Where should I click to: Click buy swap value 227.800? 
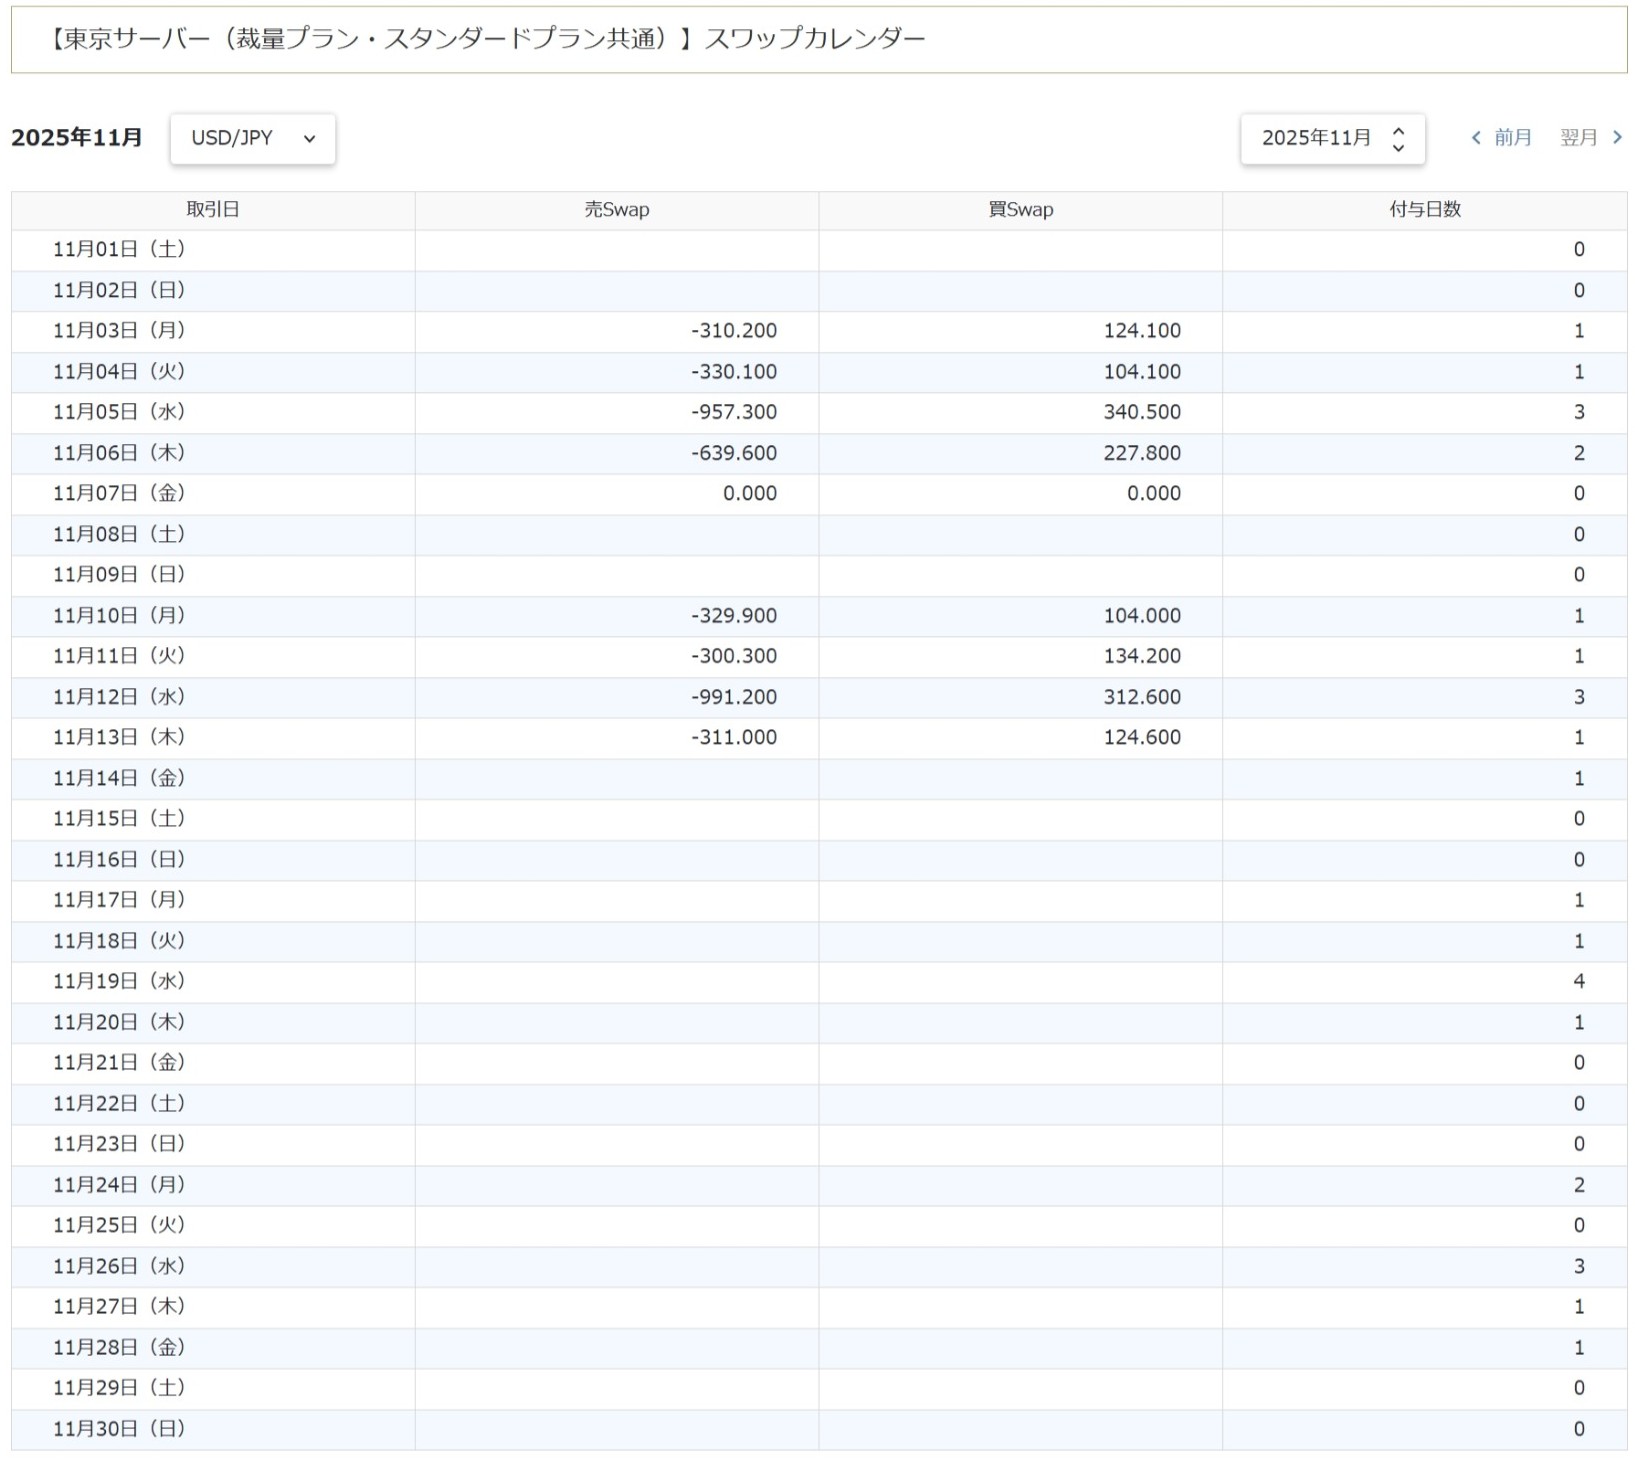(1142, 453)
